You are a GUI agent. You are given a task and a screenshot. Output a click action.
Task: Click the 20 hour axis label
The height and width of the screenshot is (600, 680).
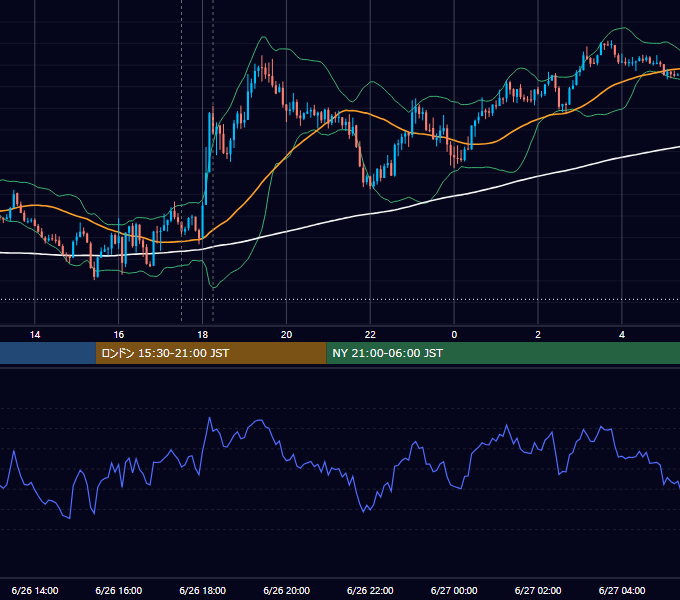pyautogui.click(x=286, y=335)
